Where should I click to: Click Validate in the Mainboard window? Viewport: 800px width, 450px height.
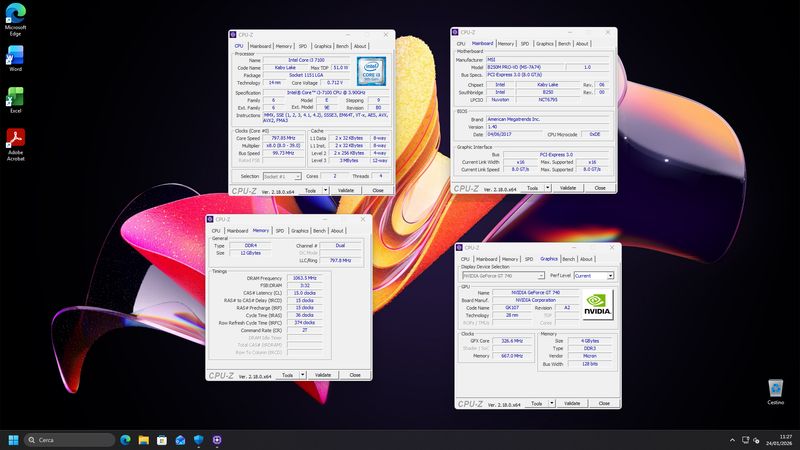click(x=567, y=188)
